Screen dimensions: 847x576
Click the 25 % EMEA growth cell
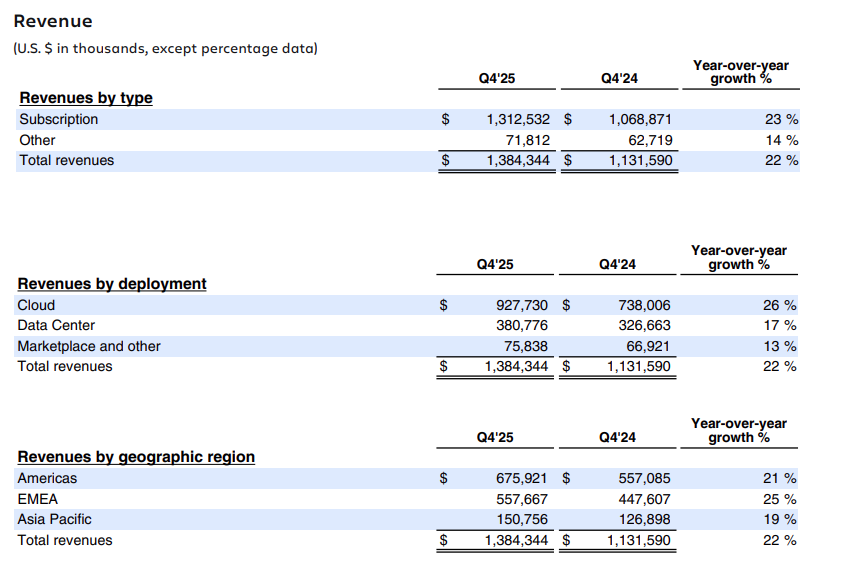(x=779, y=499)
